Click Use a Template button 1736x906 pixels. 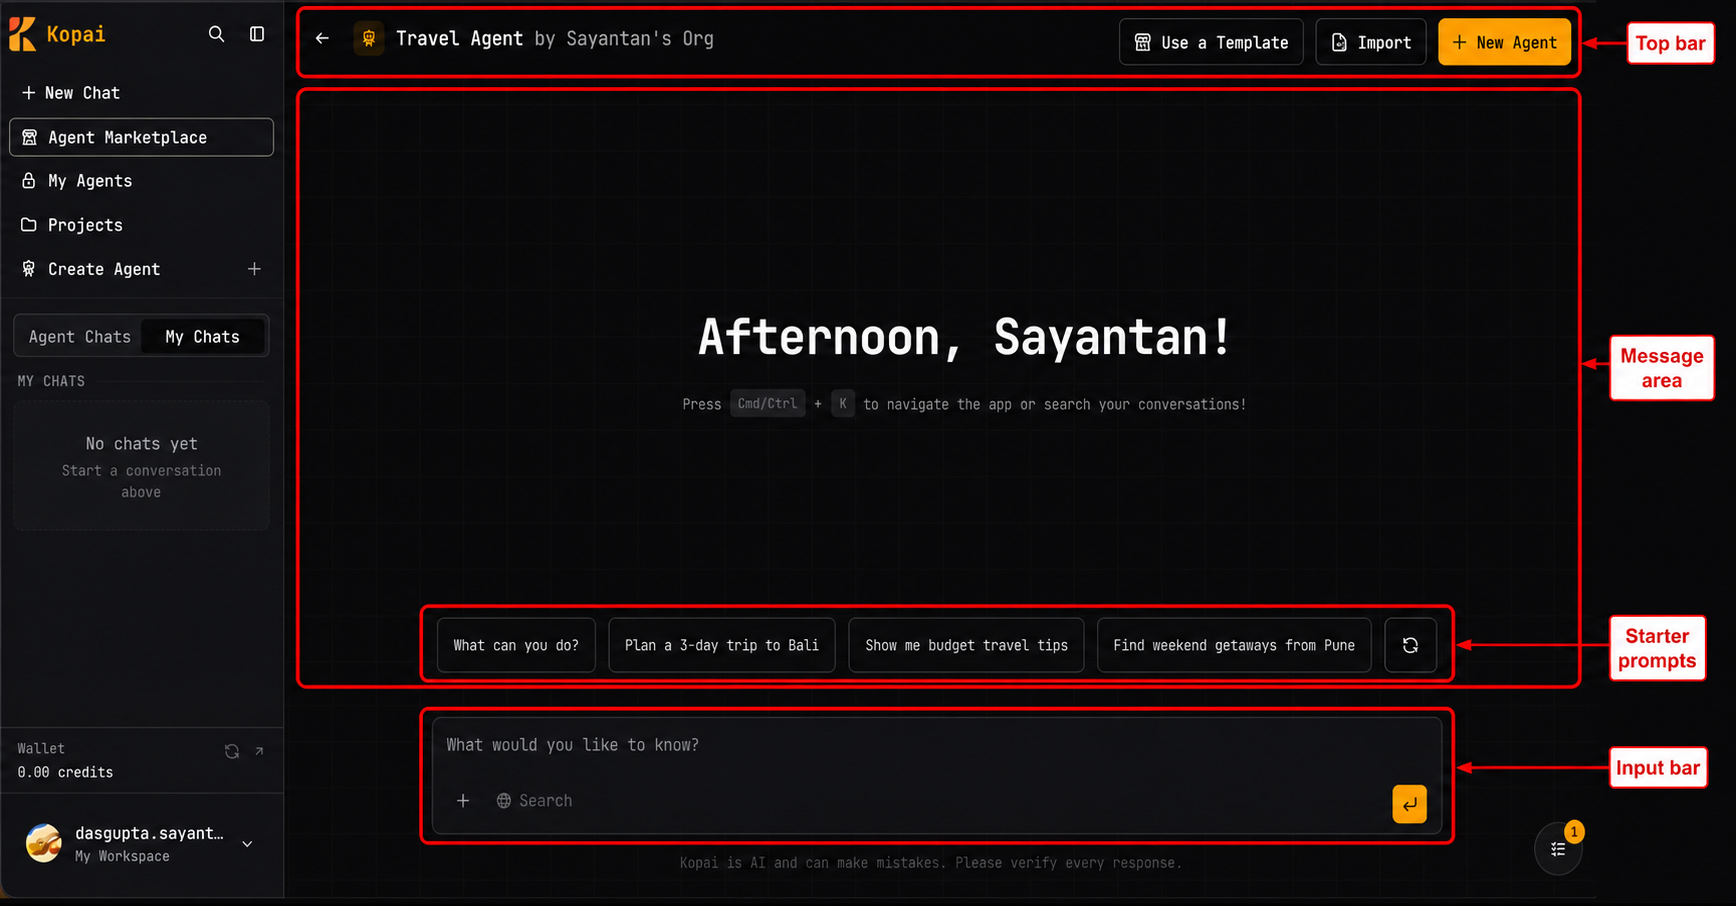[x=1211, y=42]
